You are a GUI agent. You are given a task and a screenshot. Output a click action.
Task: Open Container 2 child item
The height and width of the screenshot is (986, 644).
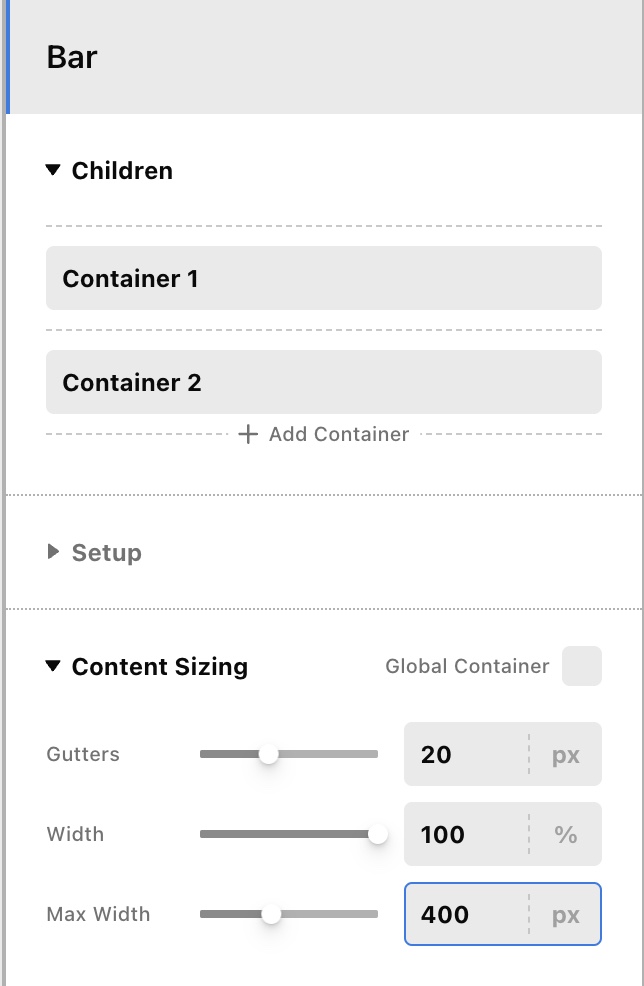(323, 382)
